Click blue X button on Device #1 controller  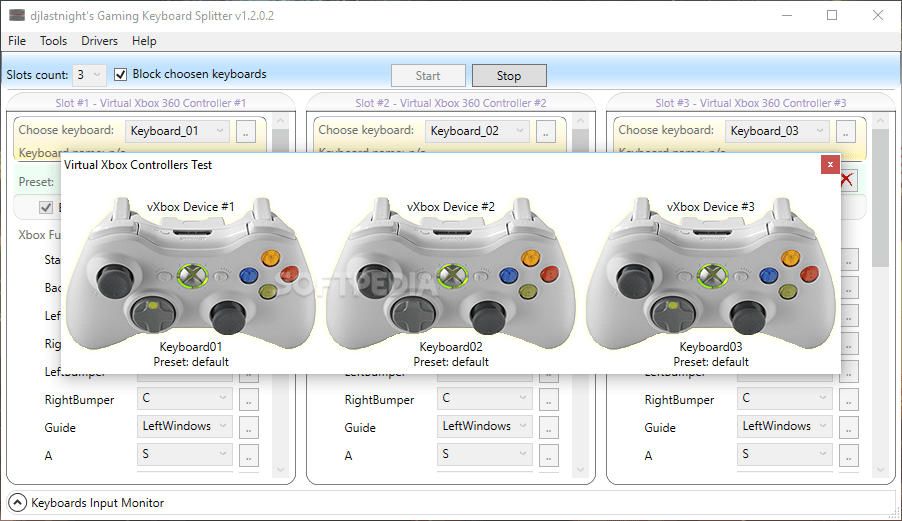[249, 275]
